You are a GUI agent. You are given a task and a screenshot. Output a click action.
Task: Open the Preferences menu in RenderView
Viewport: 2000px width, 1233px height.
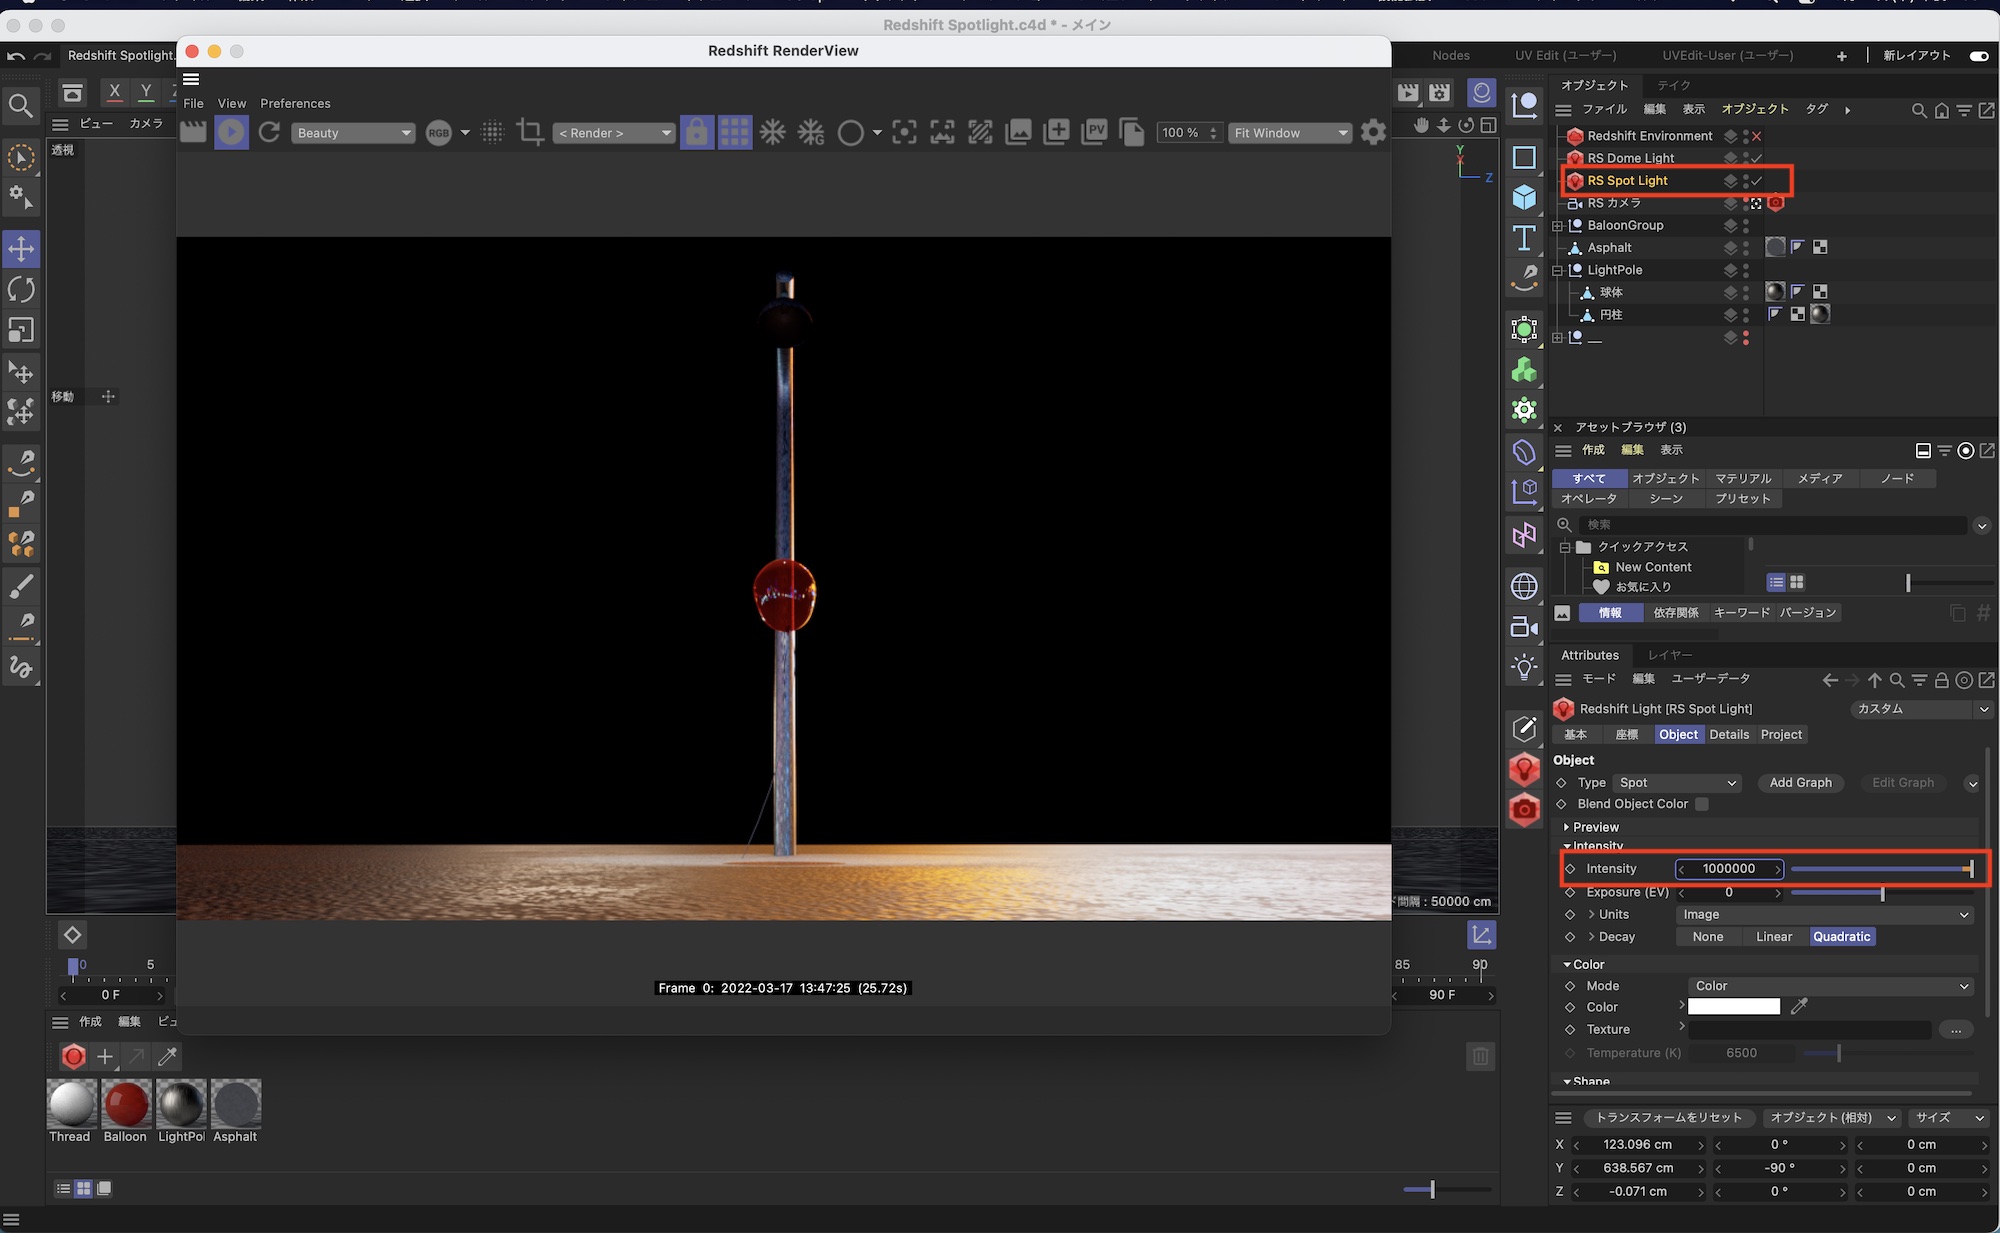[x=295, y=103]
